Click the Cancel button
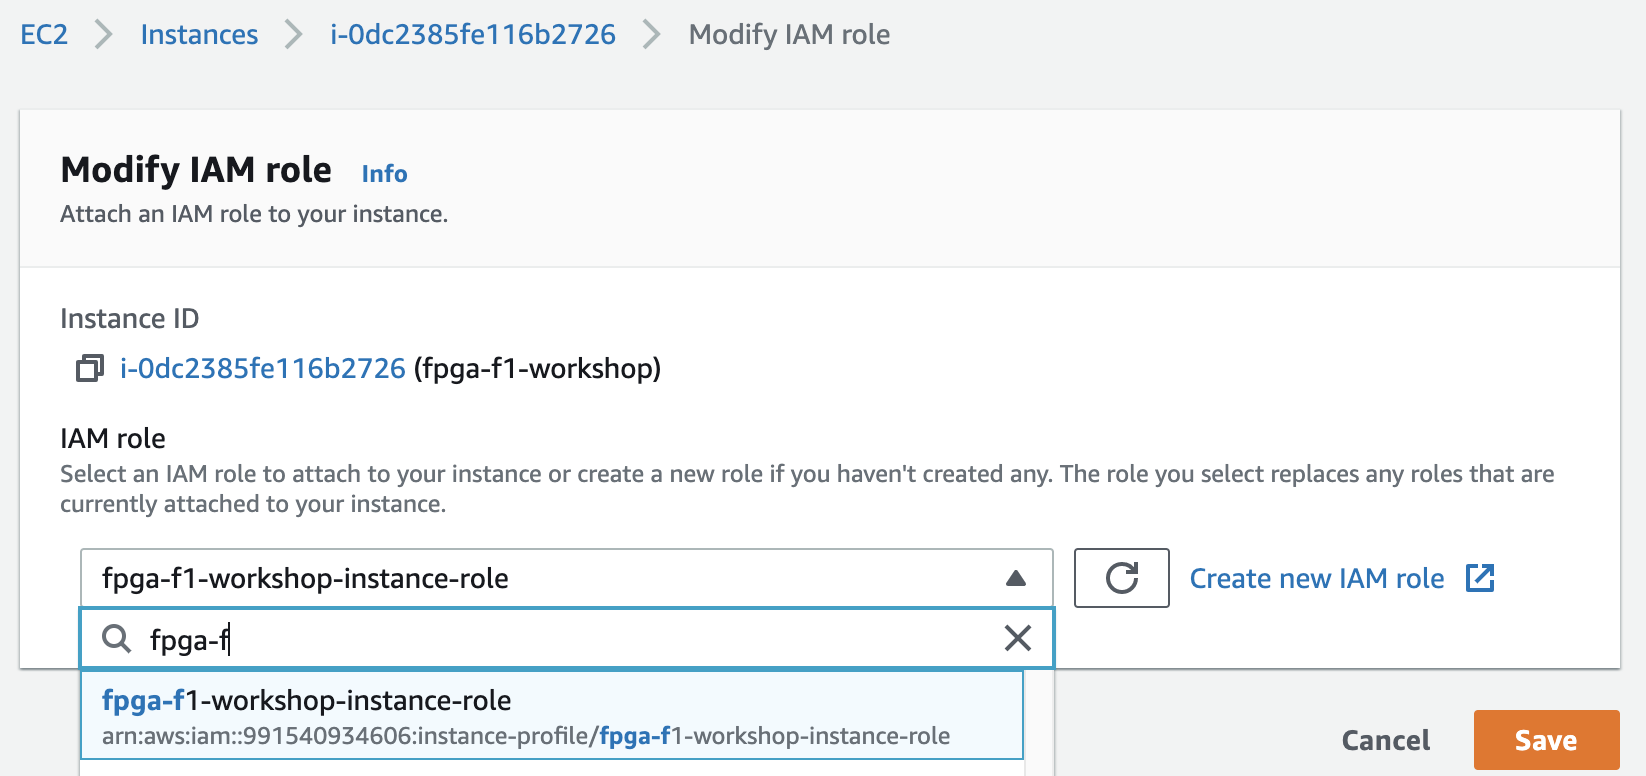This screenshot has width=1646, height=776. point(1386,740)
